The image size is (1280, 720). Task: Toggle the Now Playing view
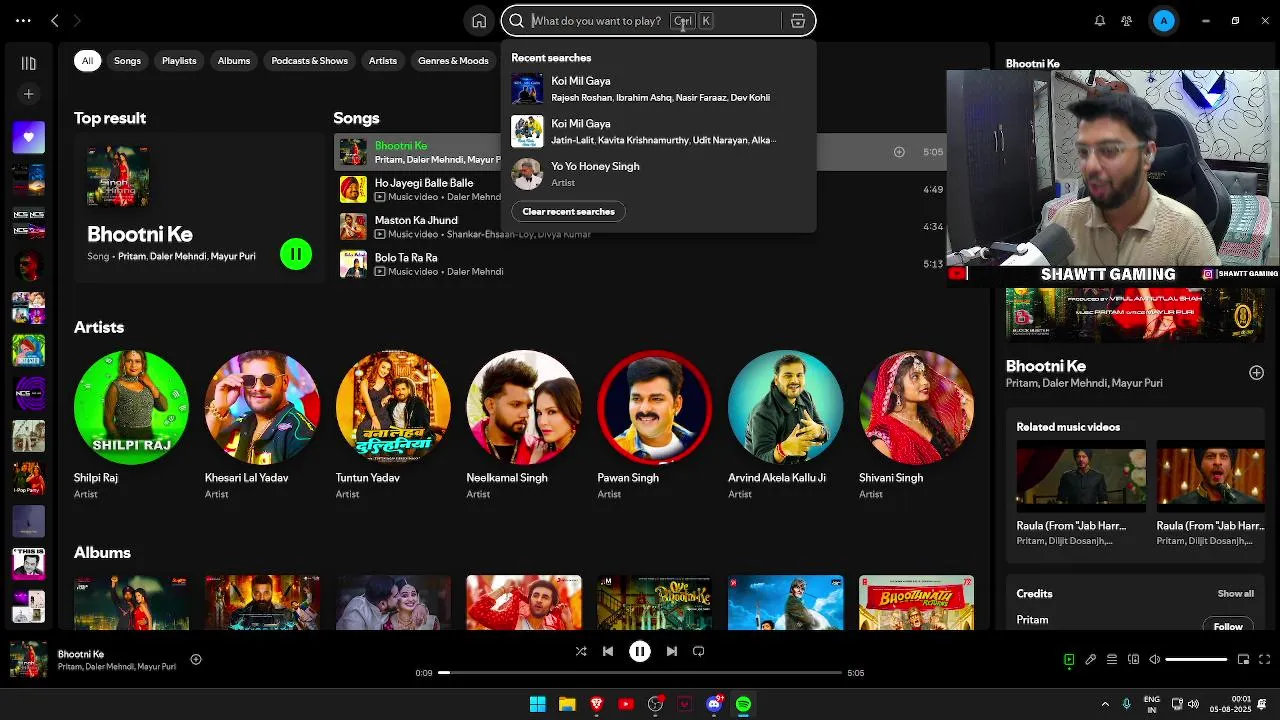point(1069,660)
